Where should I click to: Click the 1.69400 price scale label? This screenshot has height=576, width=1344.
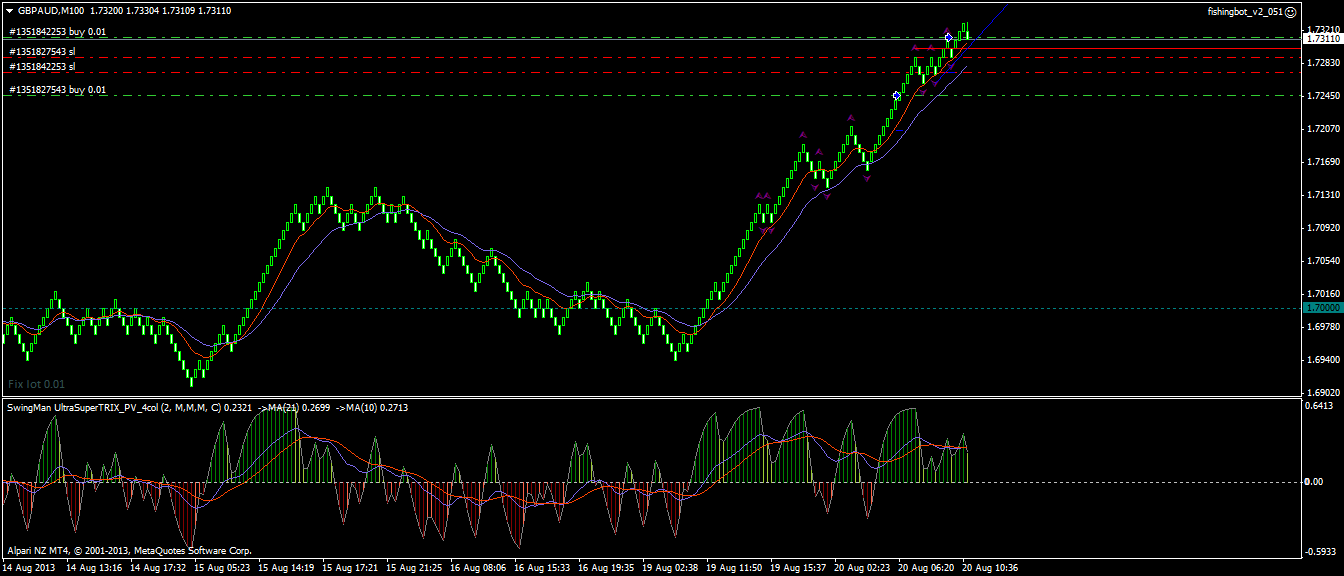click(x=1323, y=359)
